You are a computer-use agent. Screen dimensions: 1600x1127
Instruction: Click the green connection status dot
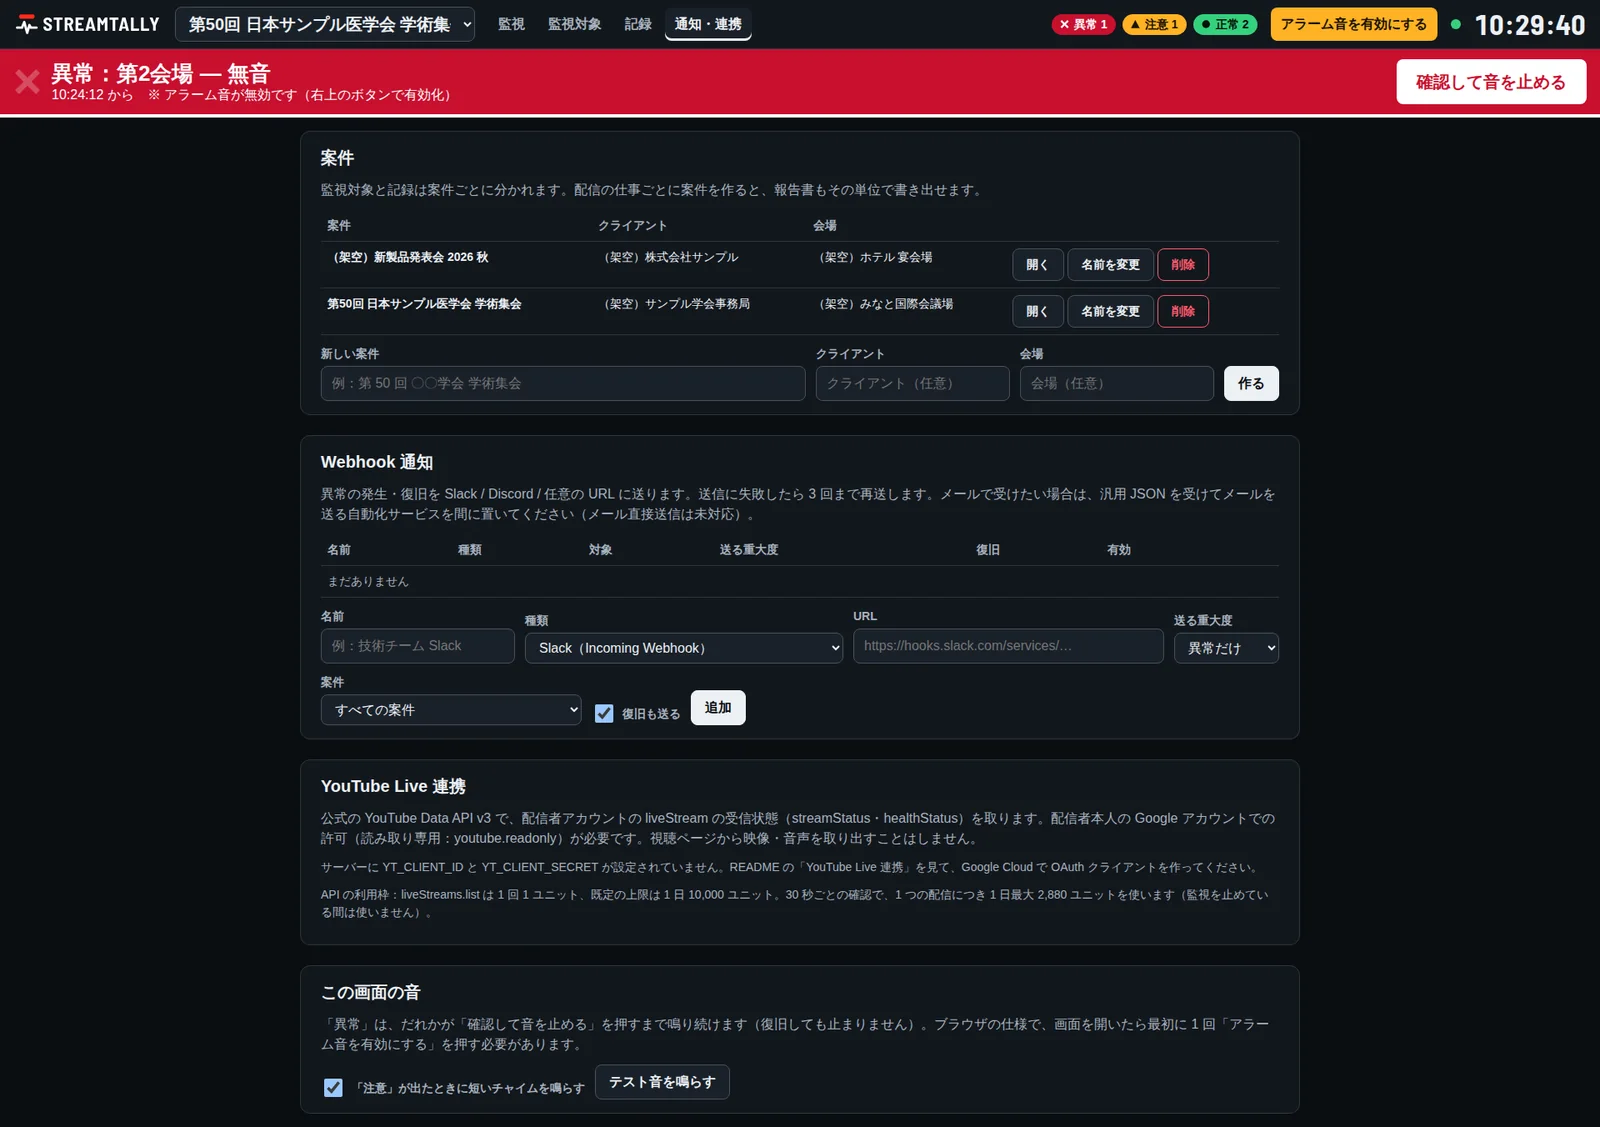(1456, 24)
